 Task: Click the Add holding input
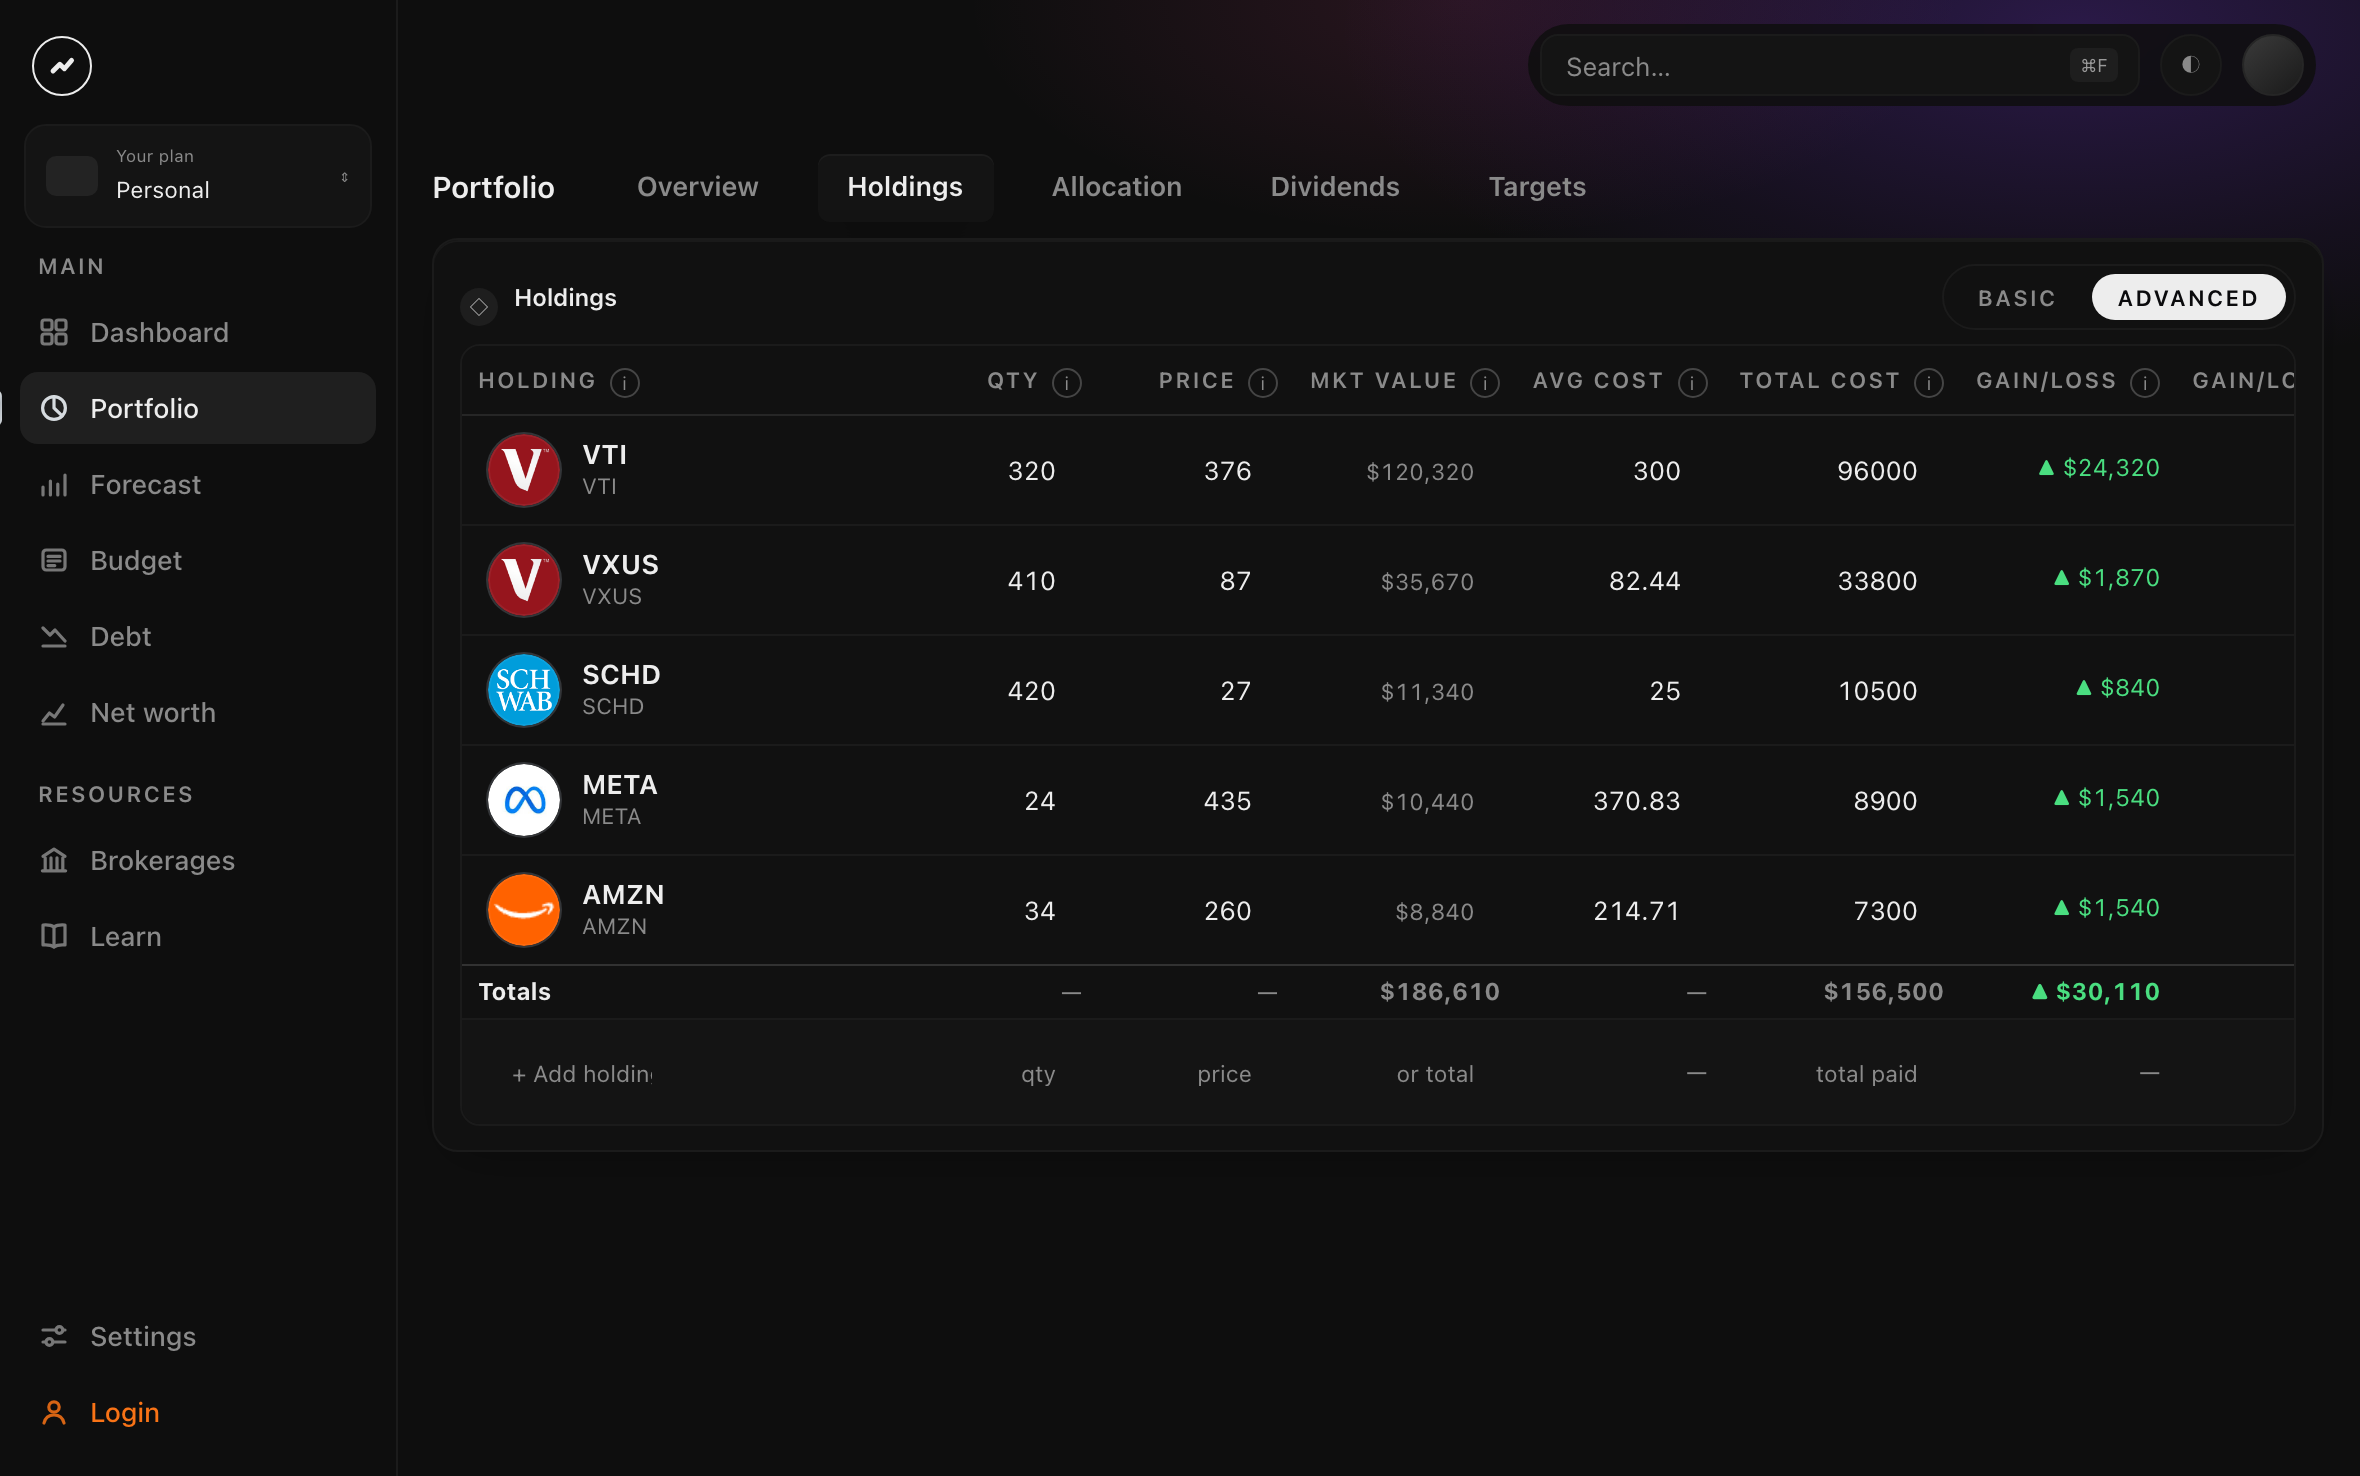click(582, 1074)
